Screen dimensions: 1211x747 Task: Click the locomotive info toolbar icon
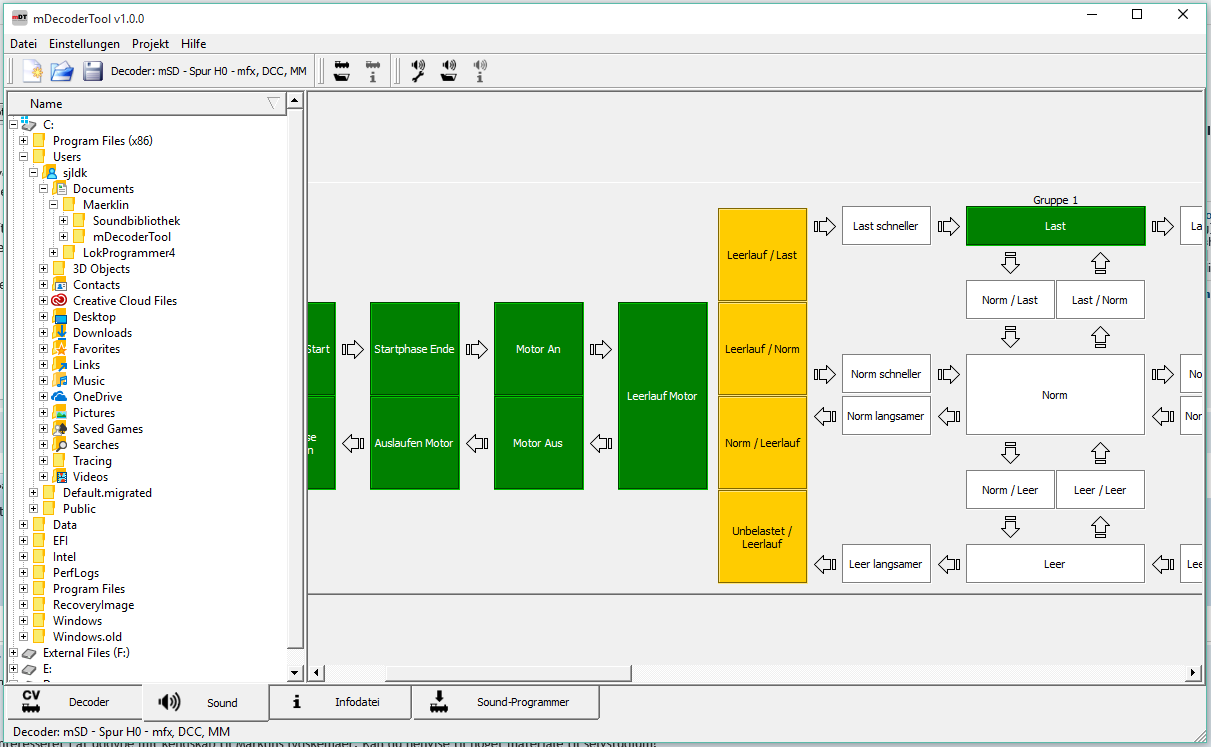[x=373, y=71]
